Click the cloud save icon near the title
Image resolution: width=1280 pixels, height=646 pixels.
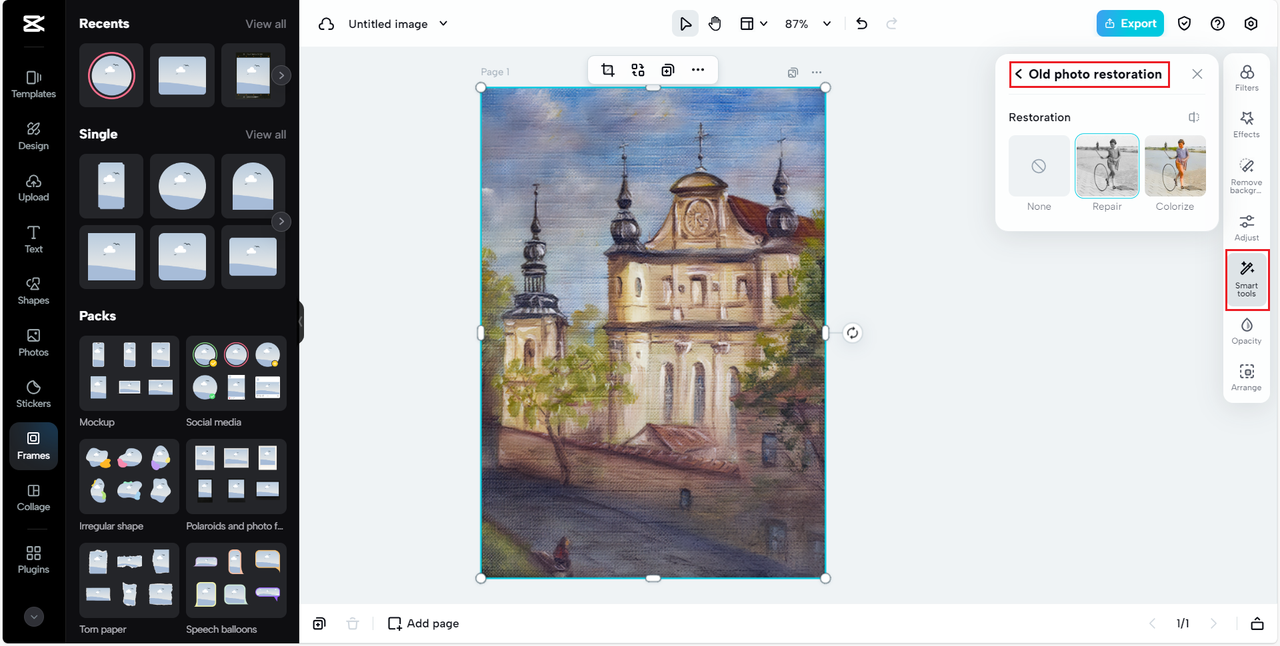[326, 24]
